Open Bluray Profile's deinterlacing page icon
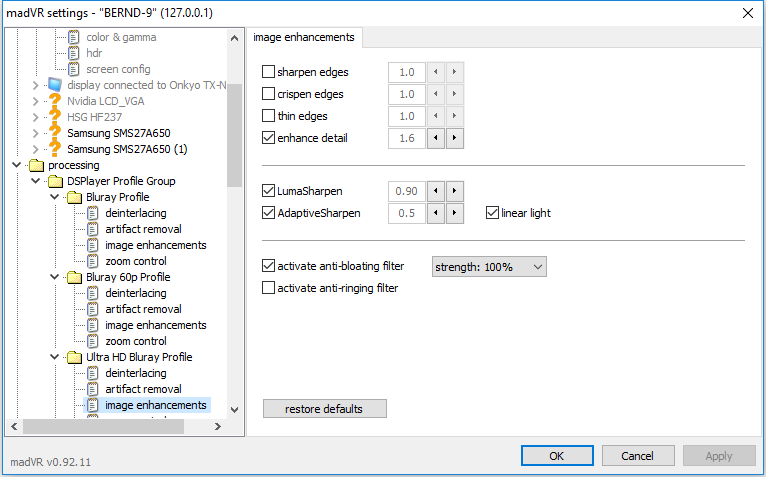This screenshot has height=477, width=766. click(92, 213)
